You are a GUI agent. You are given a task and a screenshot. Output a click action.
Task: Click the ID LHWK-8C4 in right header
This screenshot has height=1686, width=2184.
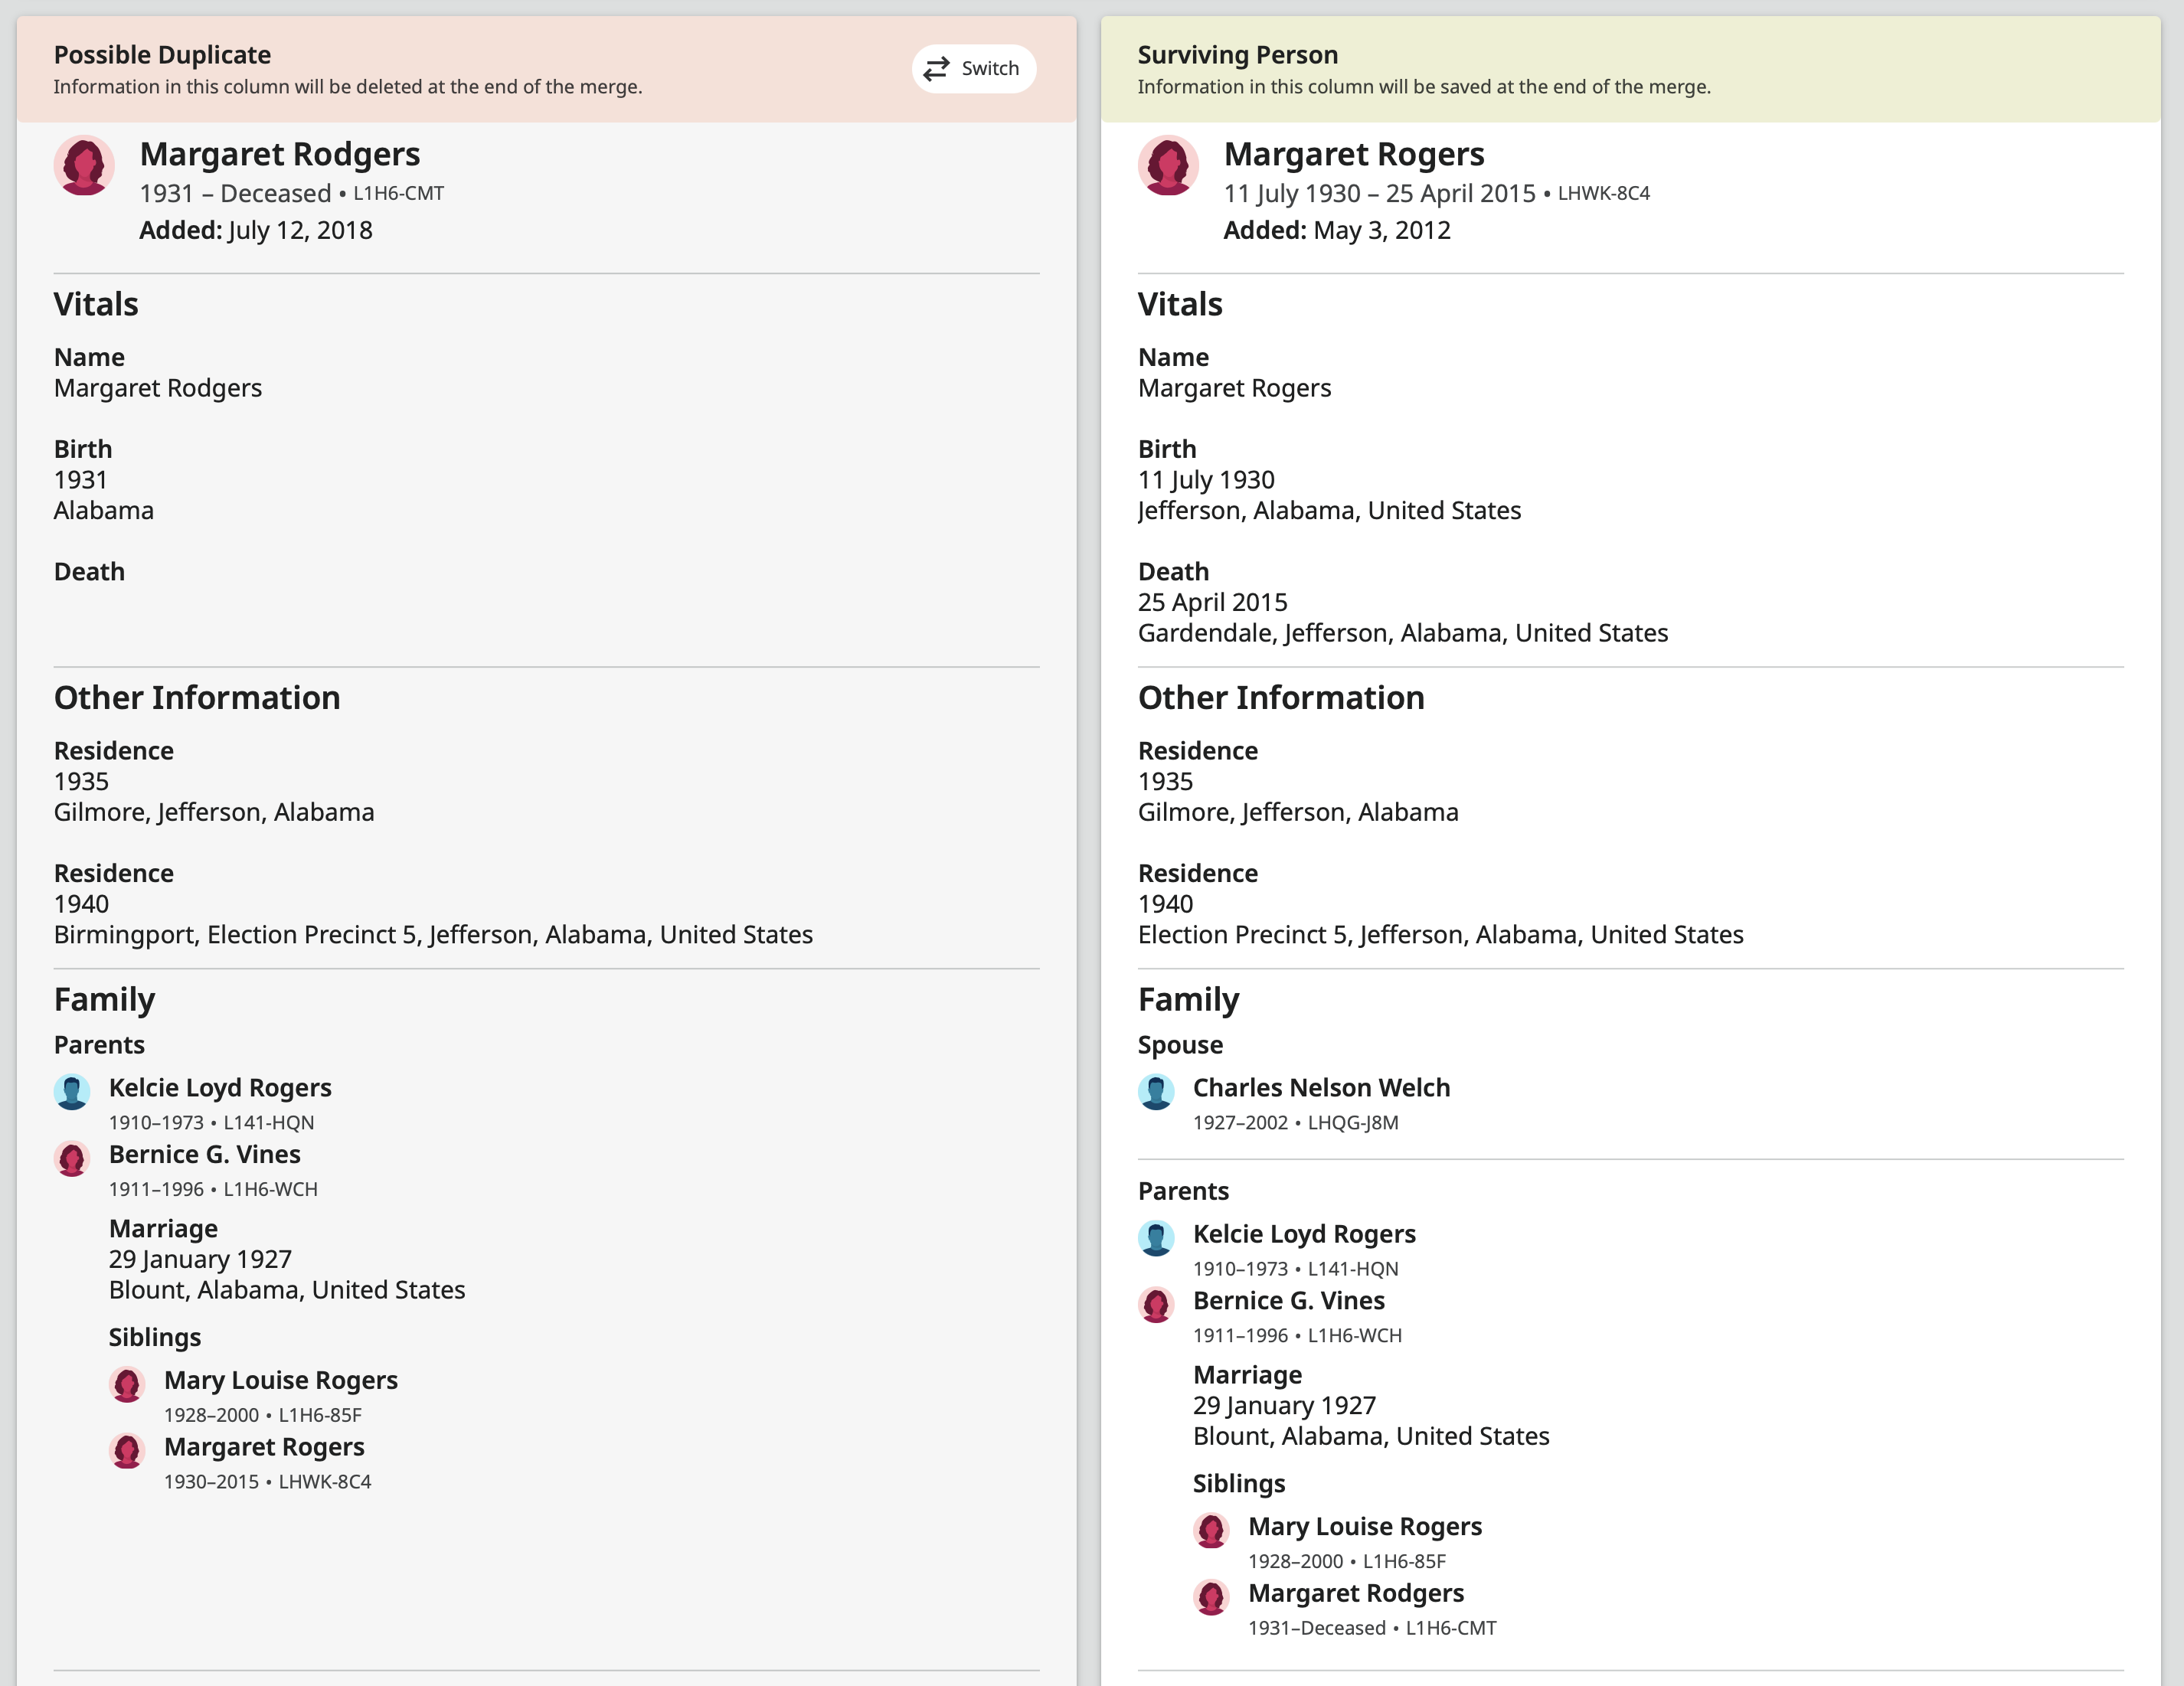click(1603, 193)
